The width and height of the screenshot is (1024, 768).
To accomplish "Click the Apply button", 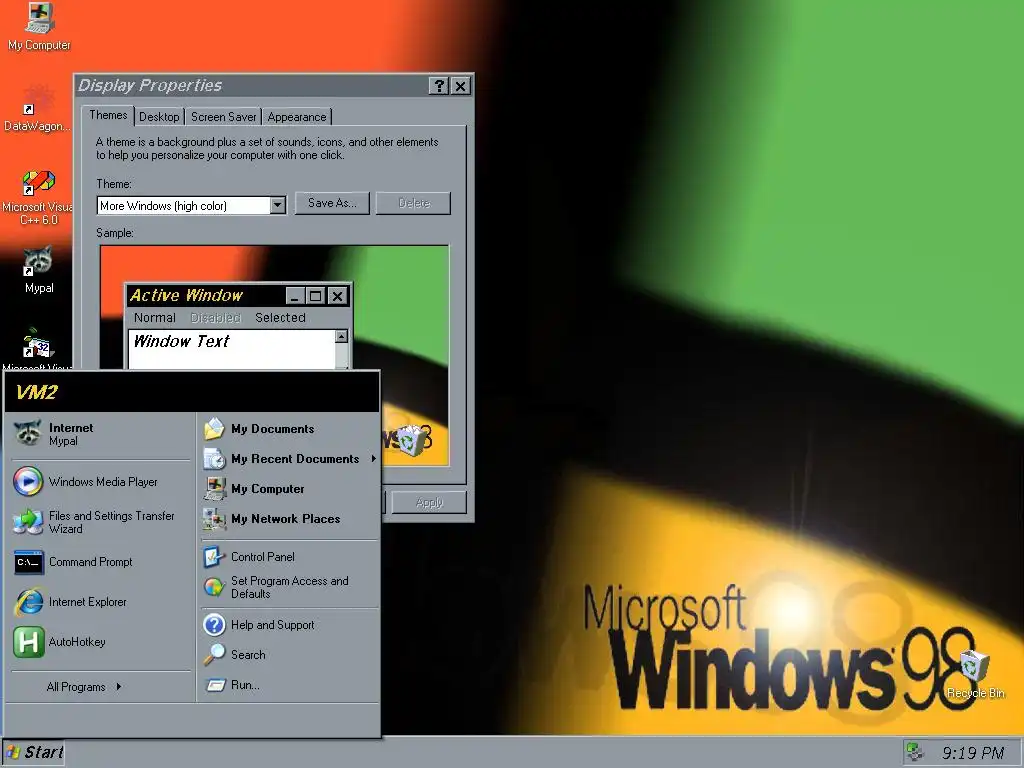I will pos(429,502).
